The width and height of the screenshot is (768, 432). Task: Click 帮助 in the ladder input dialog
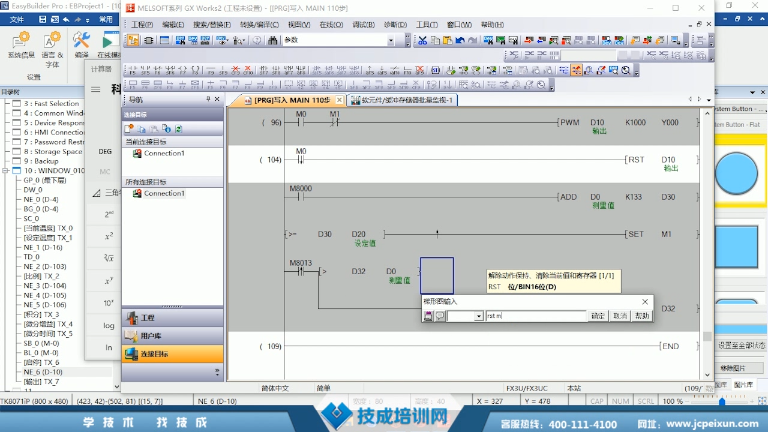[x=642, y=316]
